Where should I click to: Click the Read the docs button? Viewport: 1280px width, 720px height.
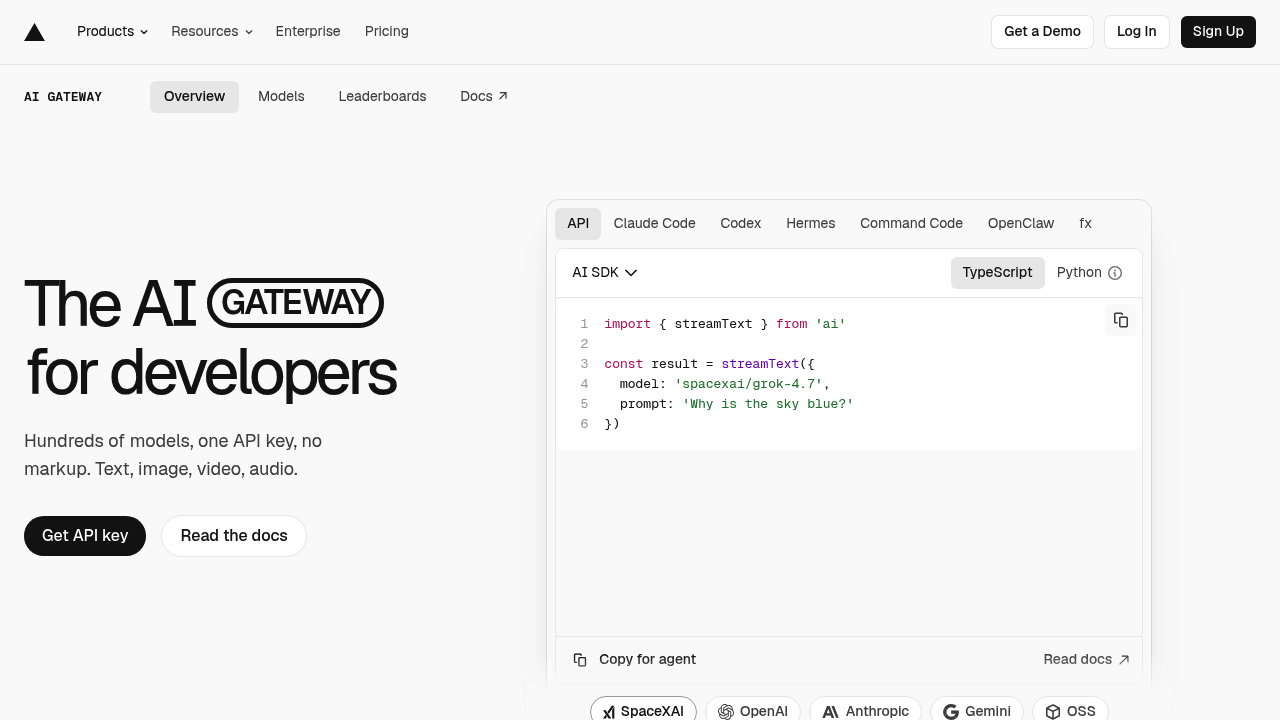click(x=234, y=536)
